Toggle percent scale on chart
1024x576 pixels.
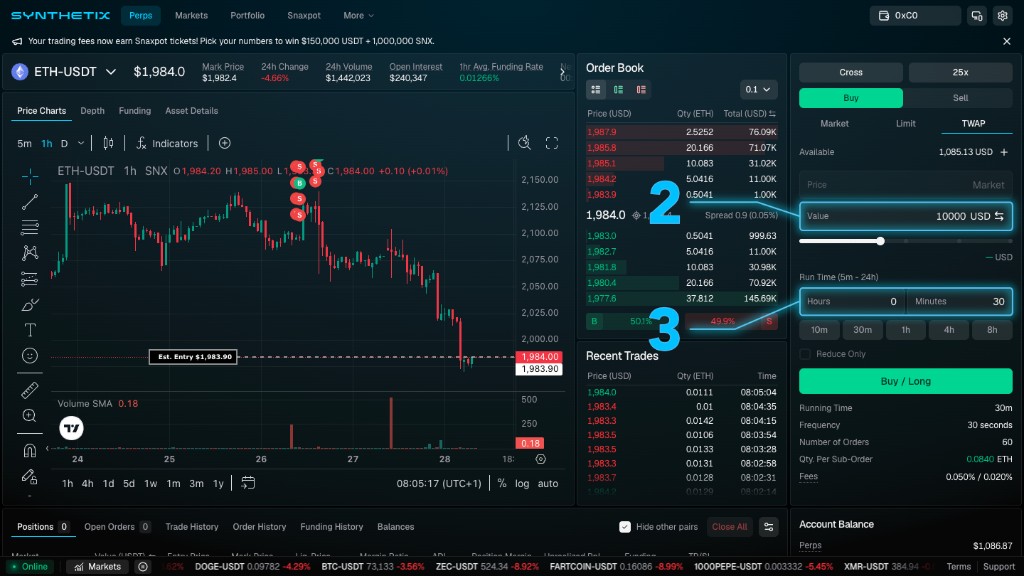[502, 483]
